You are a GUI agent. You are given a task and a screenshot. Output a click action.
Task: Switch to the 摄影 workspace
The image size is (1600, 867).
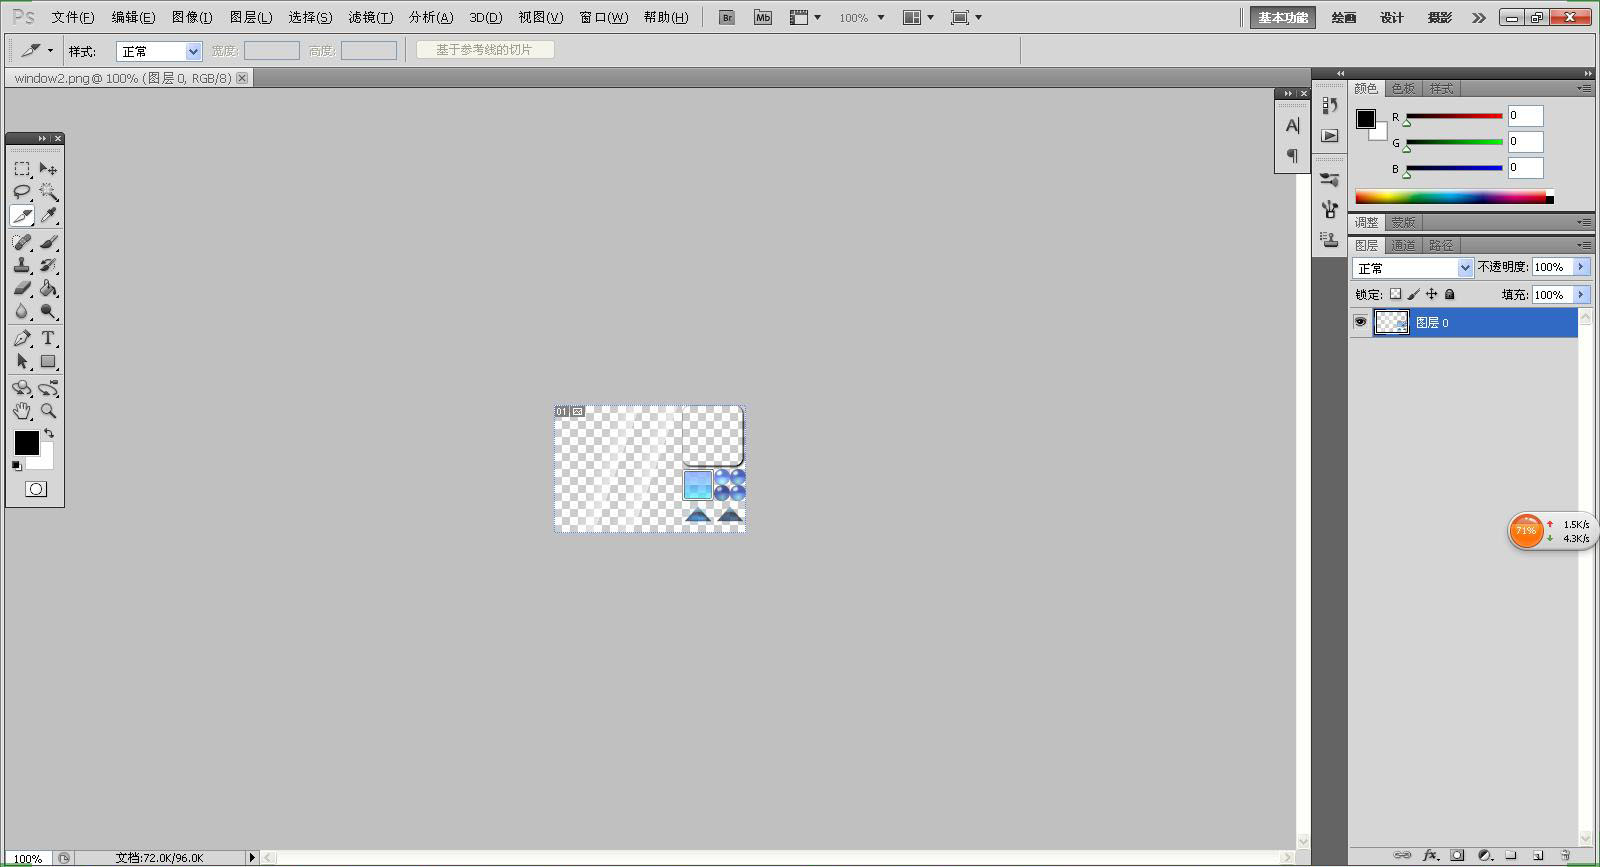point(1440,17)
